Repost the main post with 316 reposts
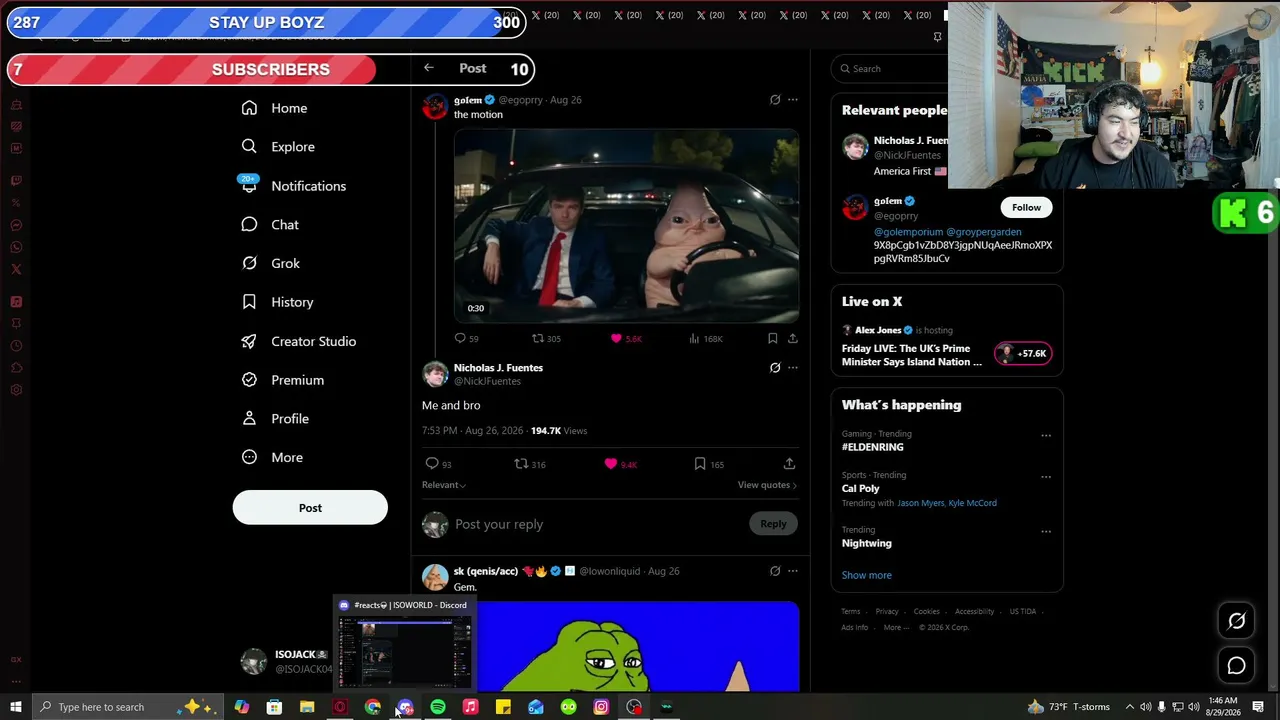1280x720 pixels. tap(529, 464)
